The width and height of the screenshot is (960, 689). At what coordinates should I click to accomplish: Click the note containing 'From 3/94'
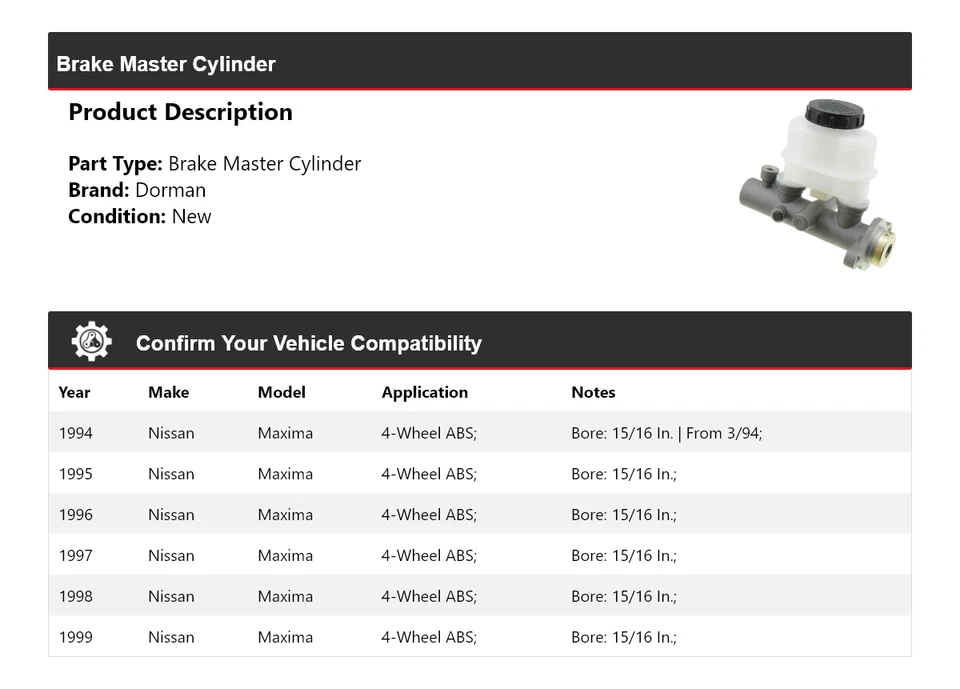click(666, 433)
